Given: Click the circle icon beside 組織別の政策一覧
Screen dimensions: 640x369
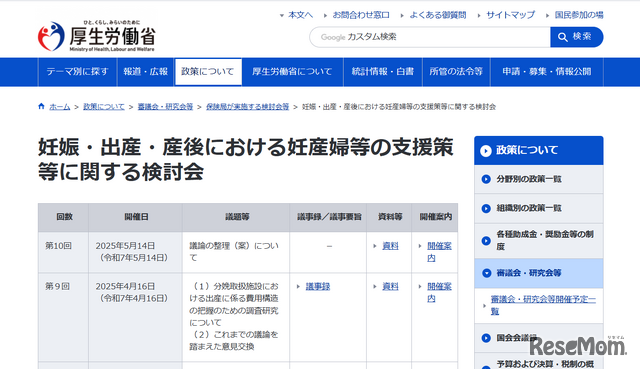Looking at the screenshot, I should pos(486,208).
